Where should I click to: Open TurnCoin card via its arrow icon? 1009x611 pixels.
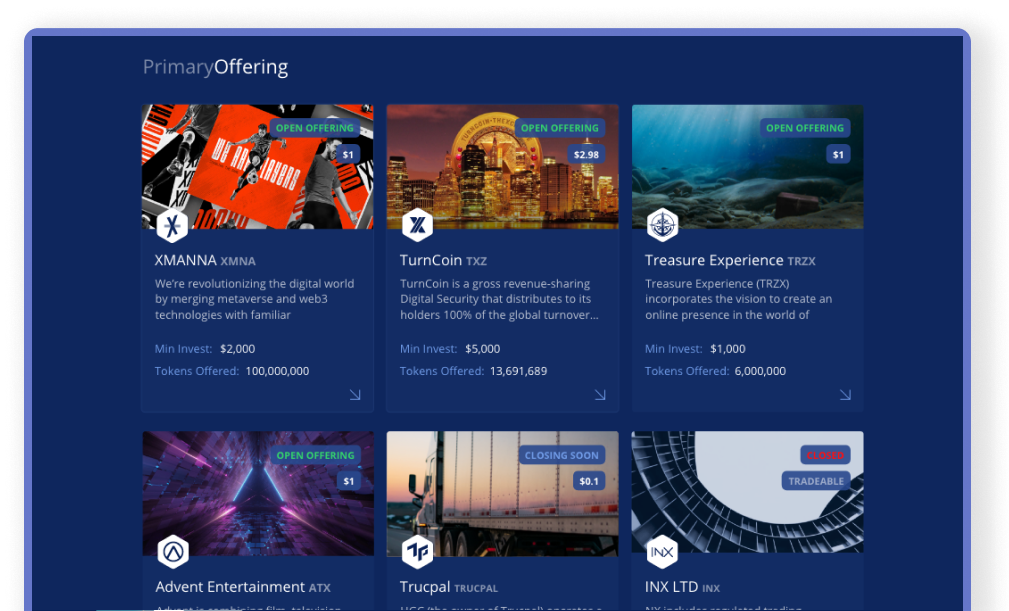[600, 394]
